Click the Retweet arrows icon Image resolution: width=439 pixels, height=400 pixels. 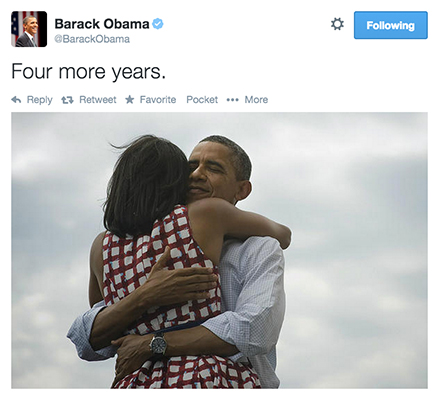click(67, 100)
